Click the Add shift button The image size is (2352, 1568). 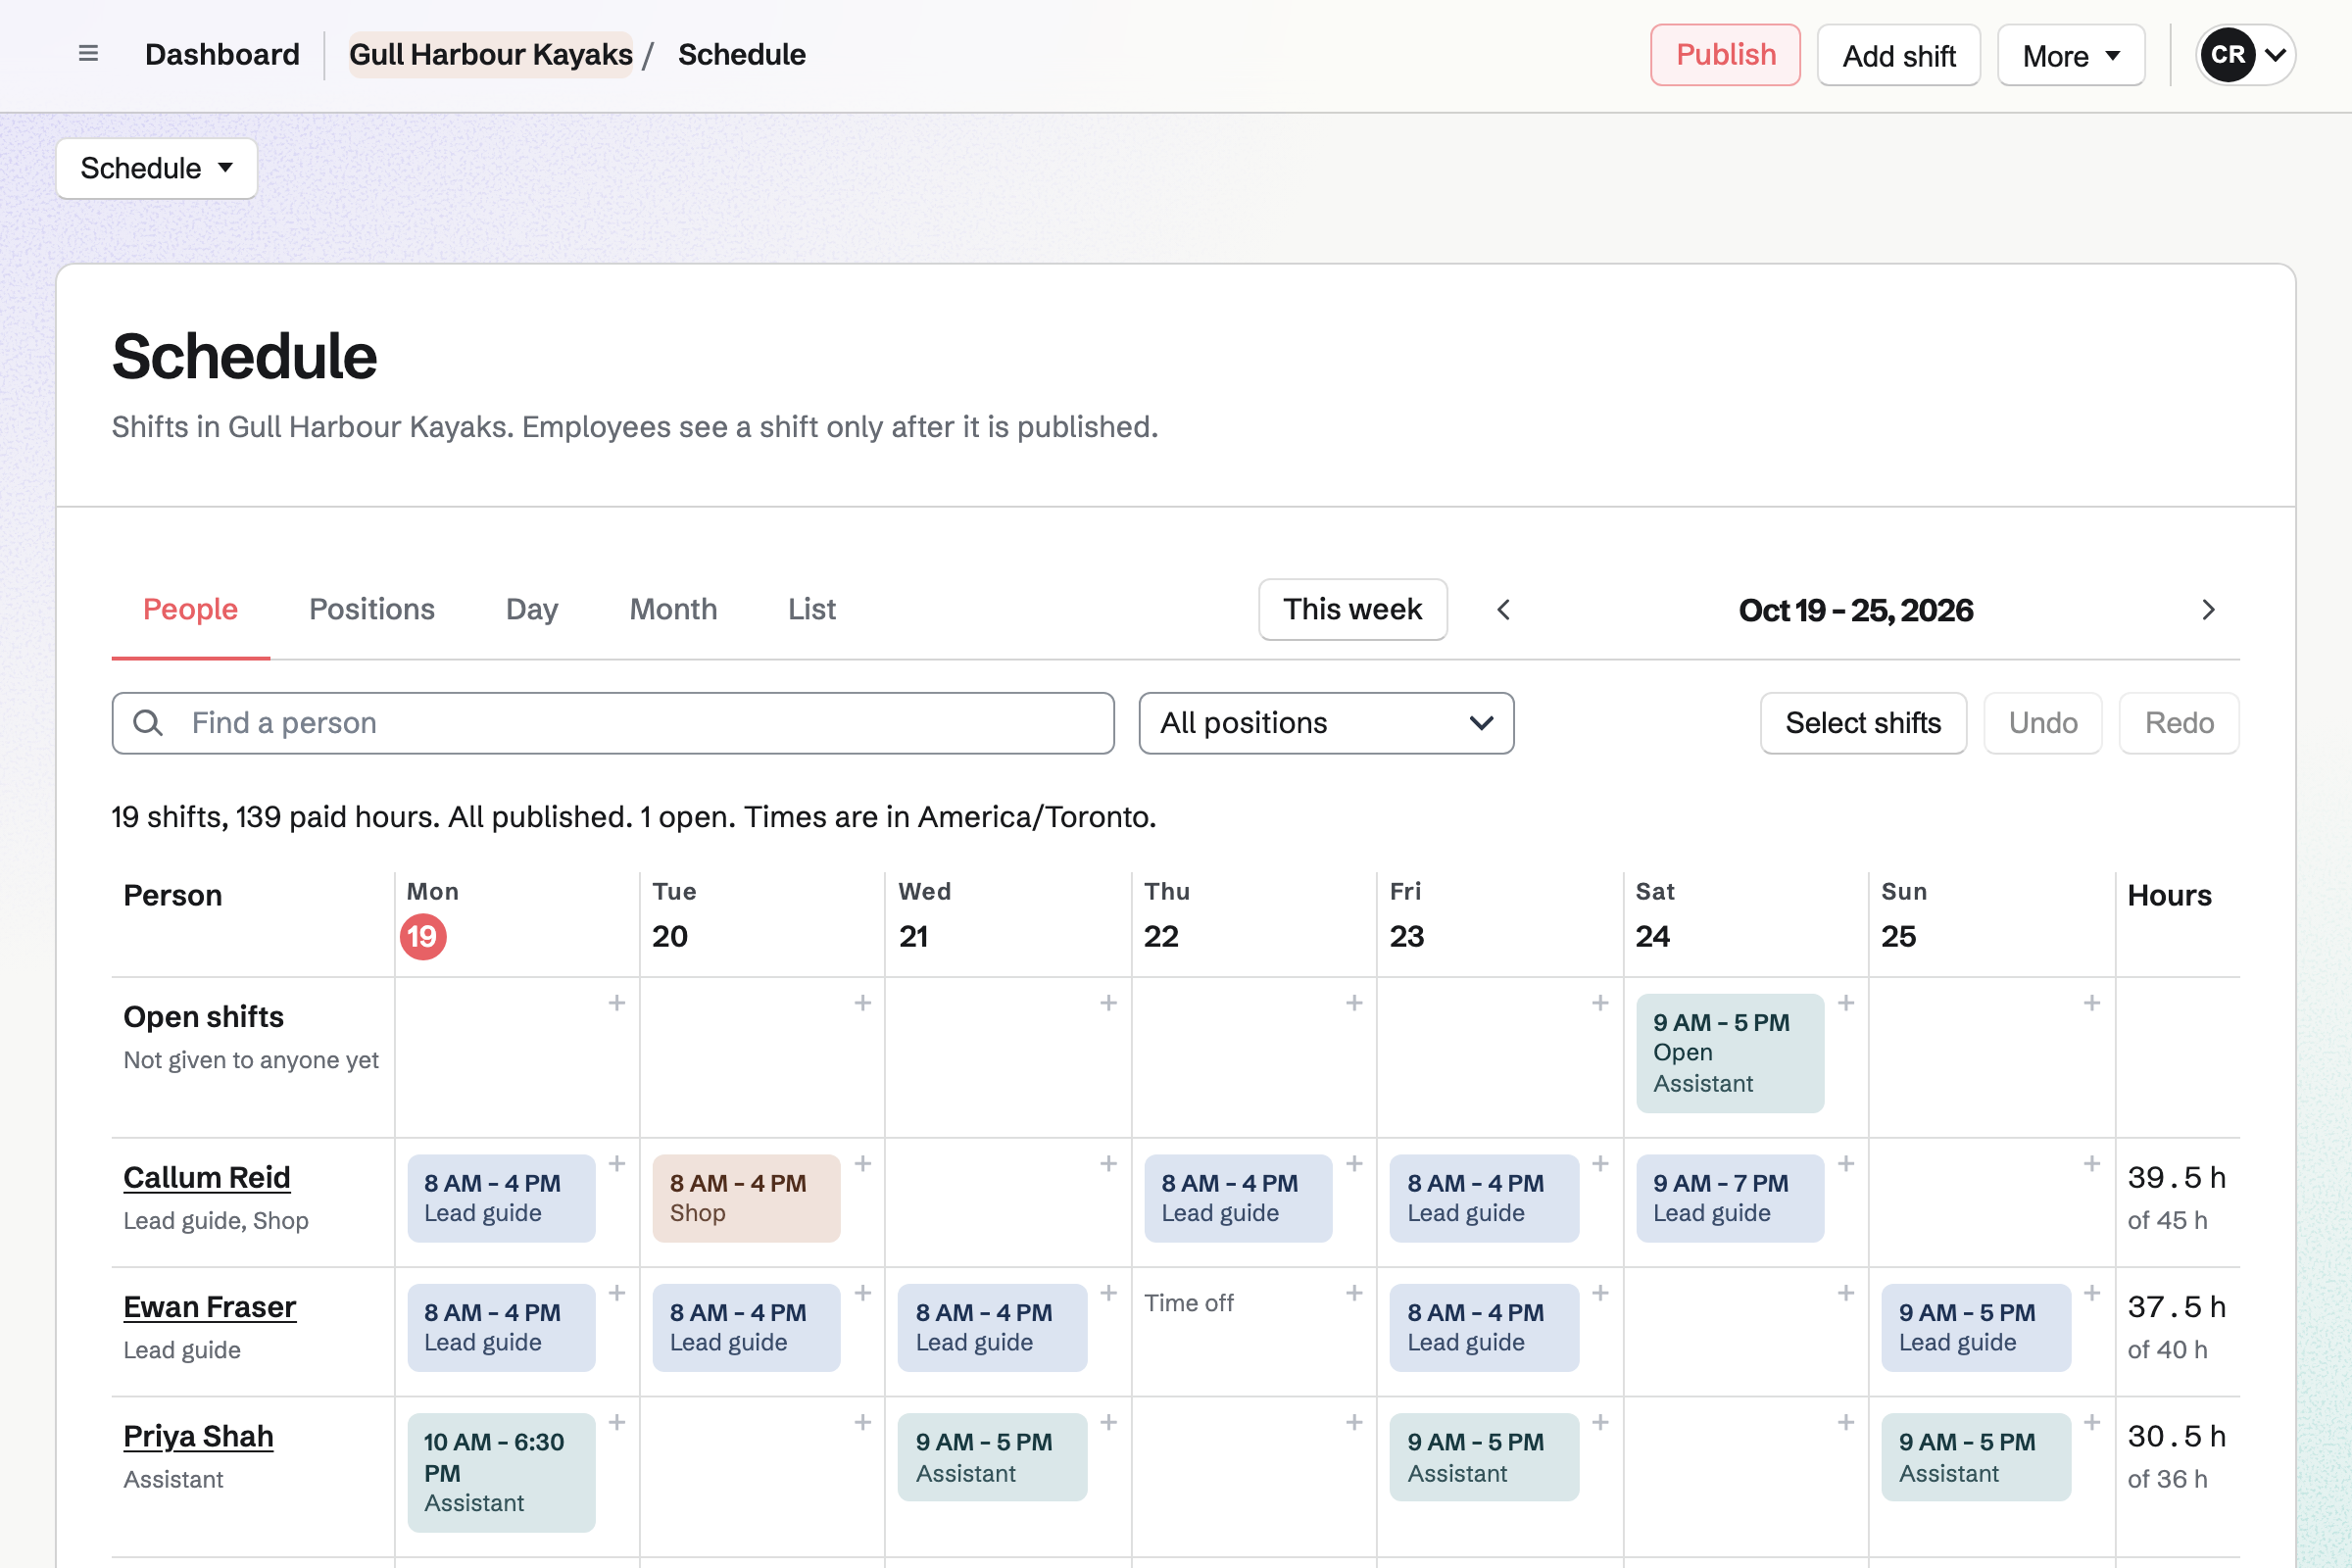coord(1898,55)
